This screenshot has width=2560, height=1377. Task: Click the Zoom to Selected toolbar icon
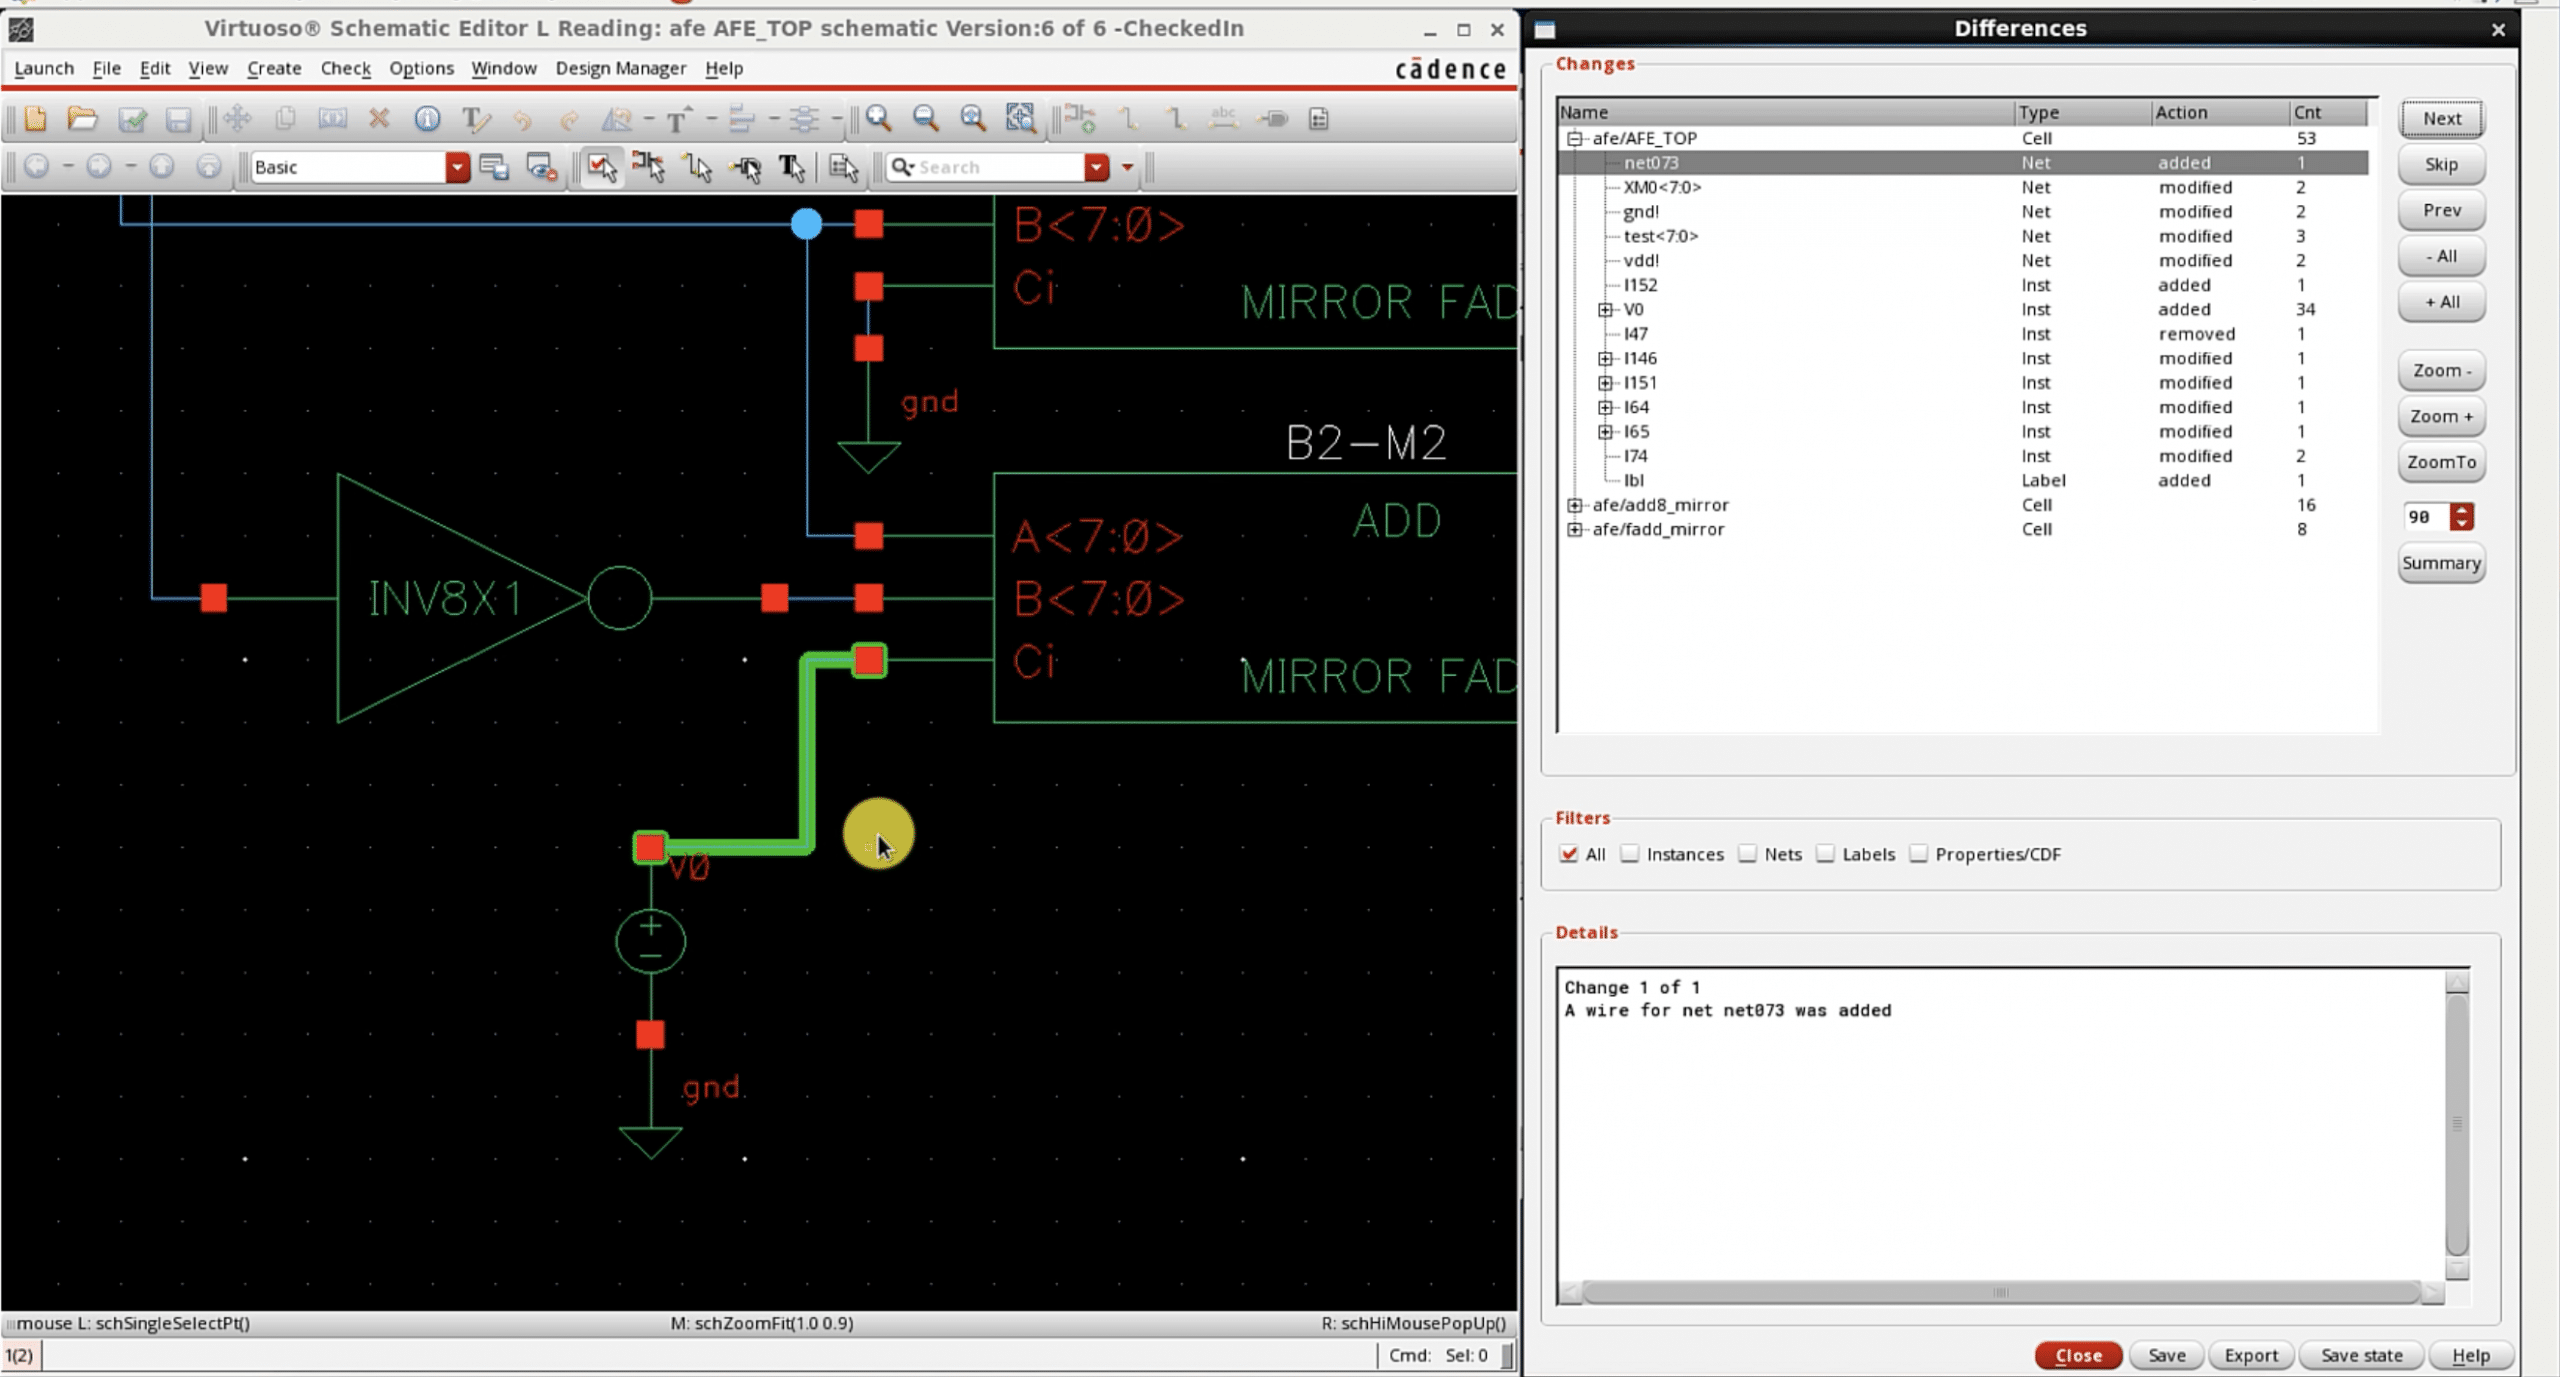pyautogui.click(x=1020, y=119)
